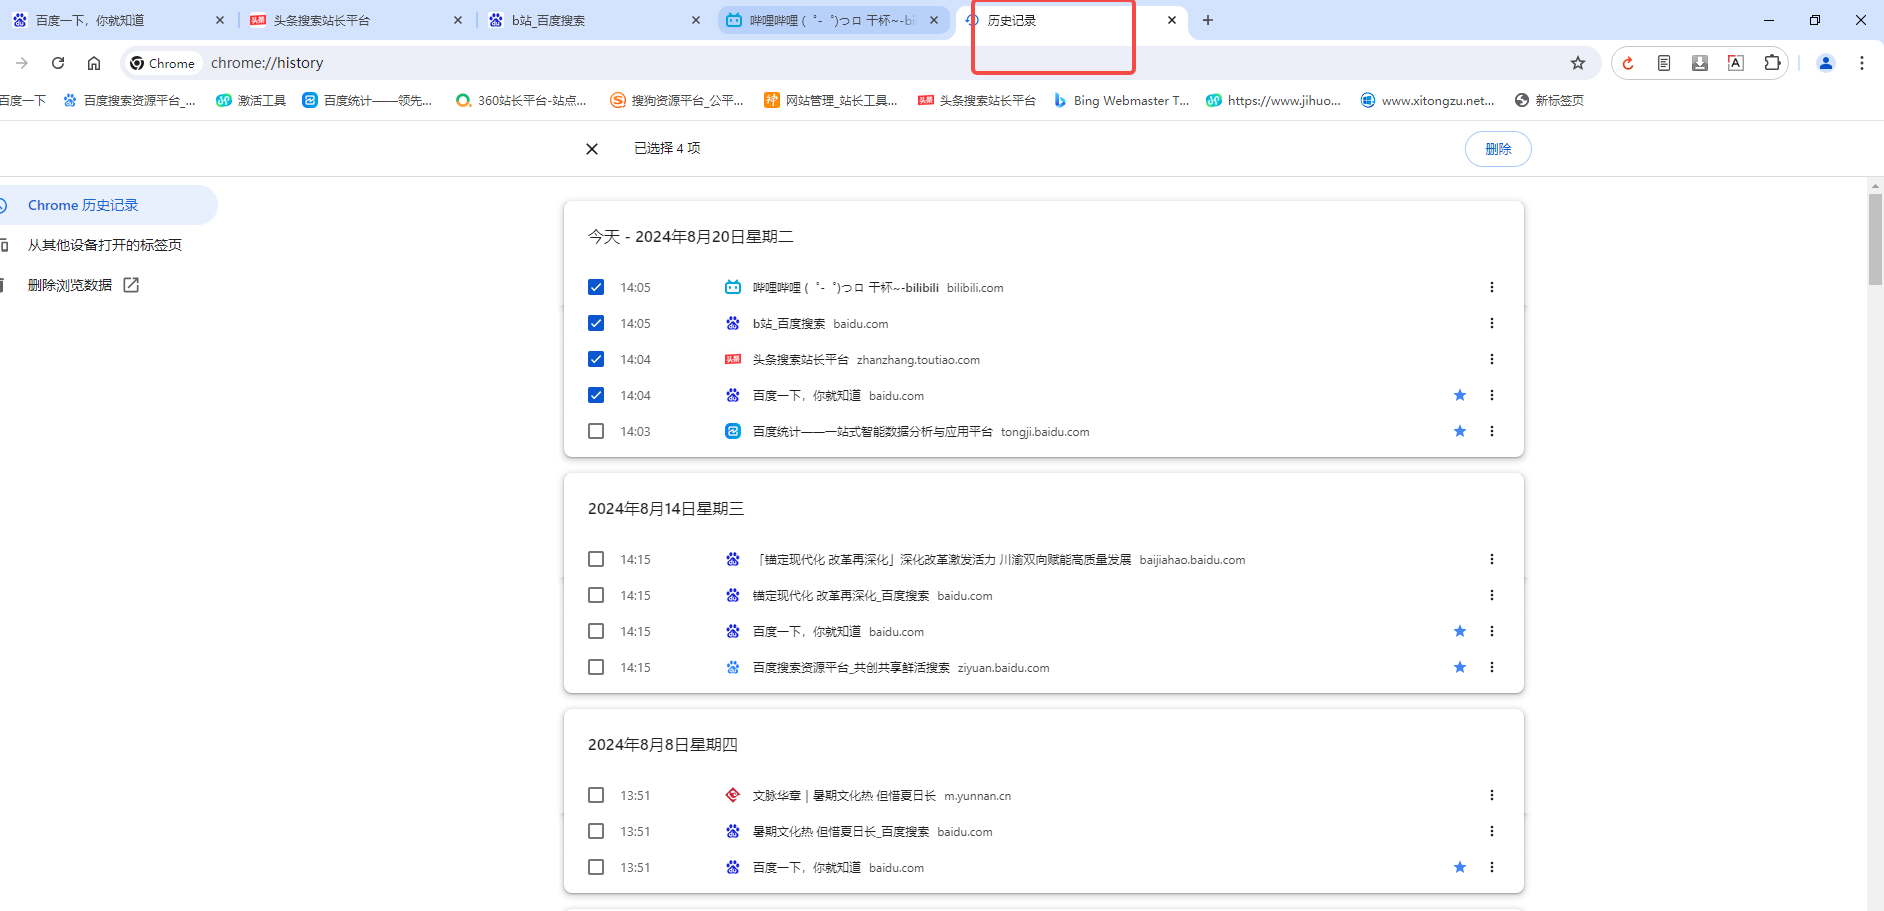Open more actions for 文脉华章 entry
The width and height of the screenshot is (1884, 911).
[x=1492, y=795]
